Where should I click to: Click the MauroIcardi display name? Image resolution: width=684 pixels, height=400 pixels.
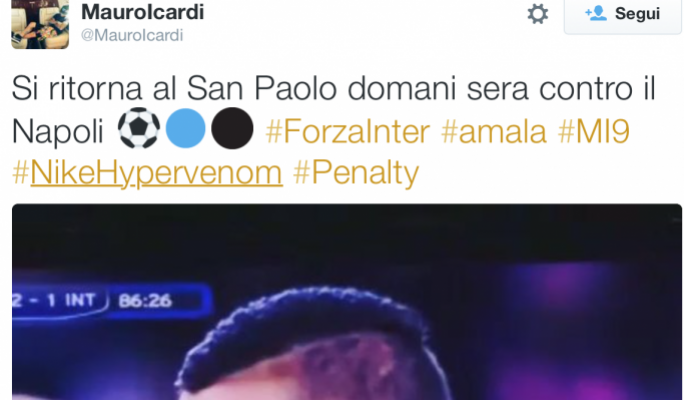coord(143,12)
